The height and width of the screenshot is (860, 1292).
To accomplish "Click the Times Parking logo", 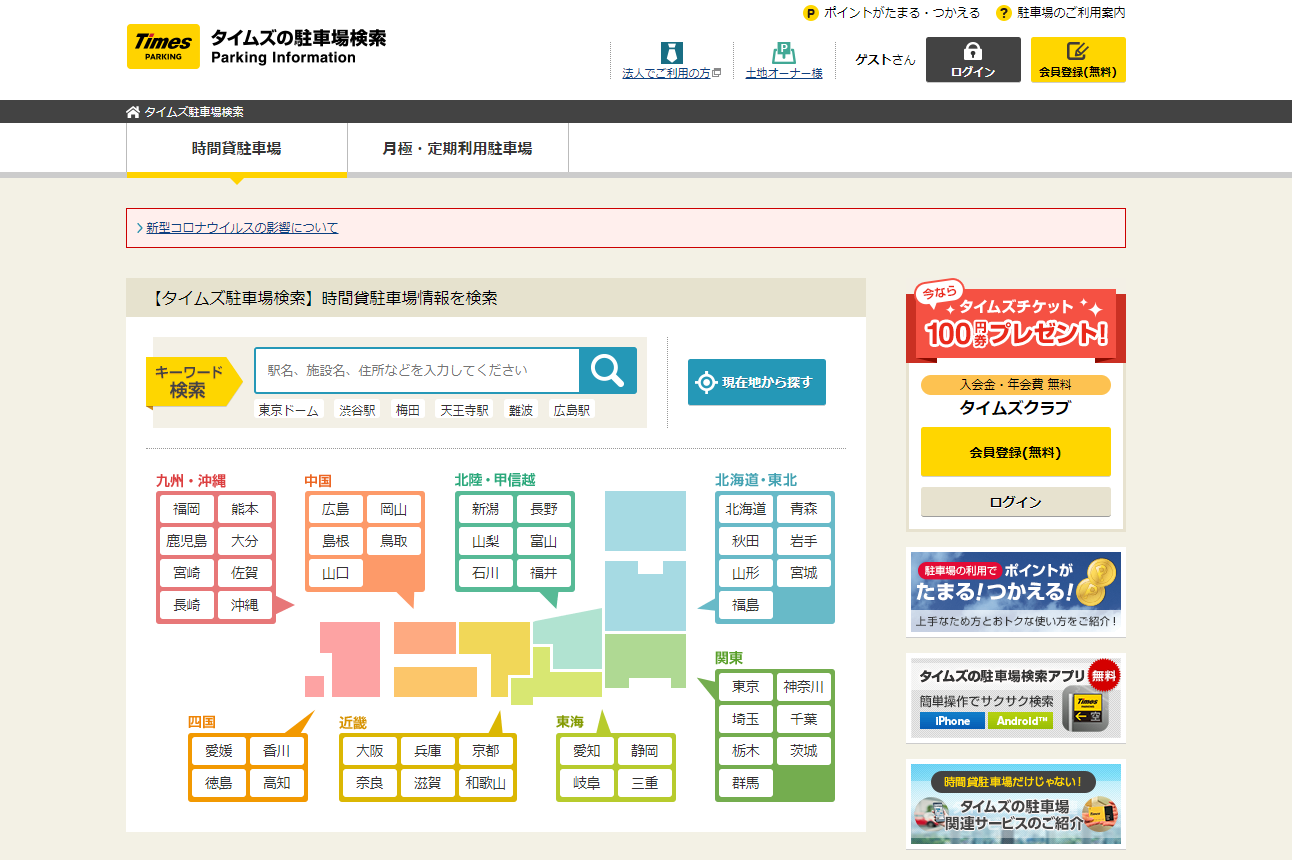I will pos(163,46).
